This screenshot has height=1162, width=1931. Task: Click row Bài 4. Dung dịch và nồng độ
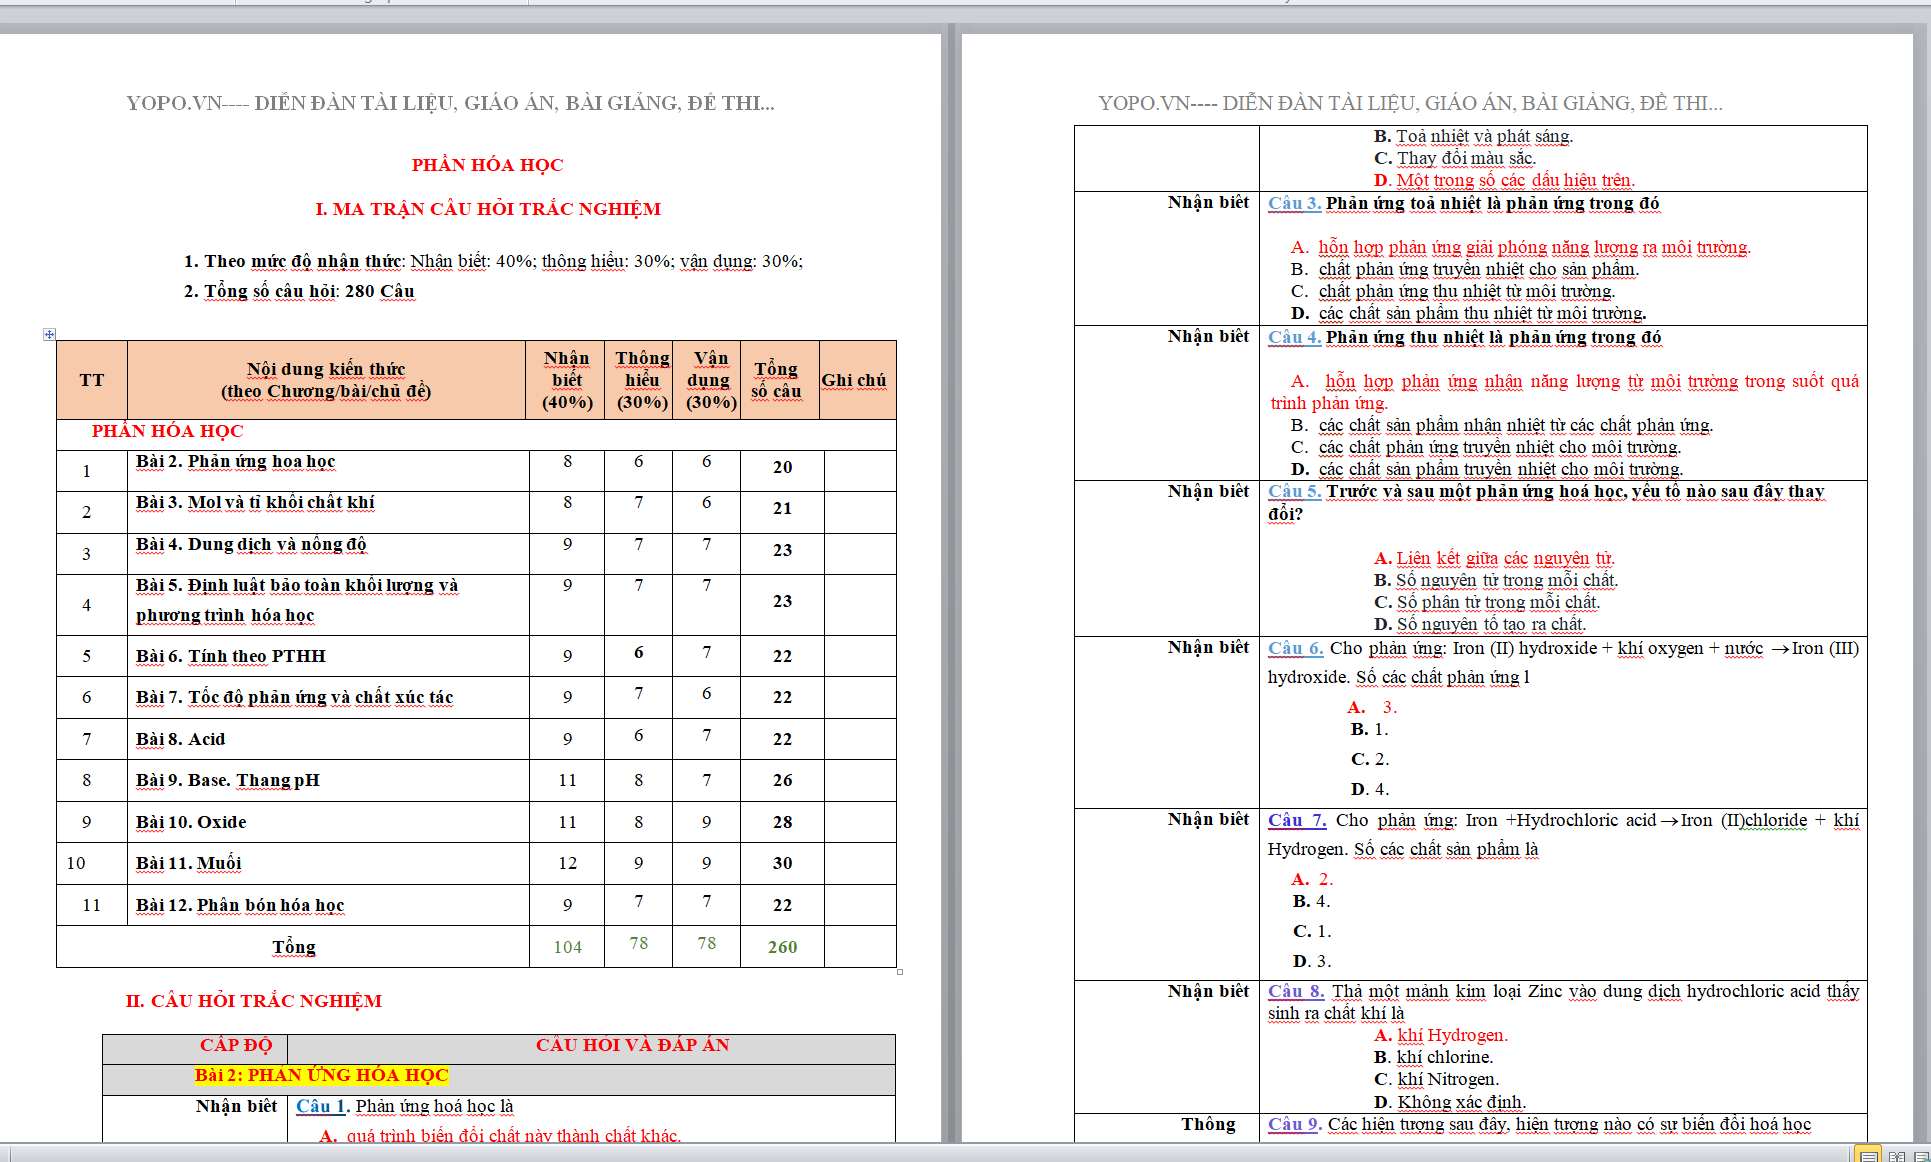(x=476, y=553)
